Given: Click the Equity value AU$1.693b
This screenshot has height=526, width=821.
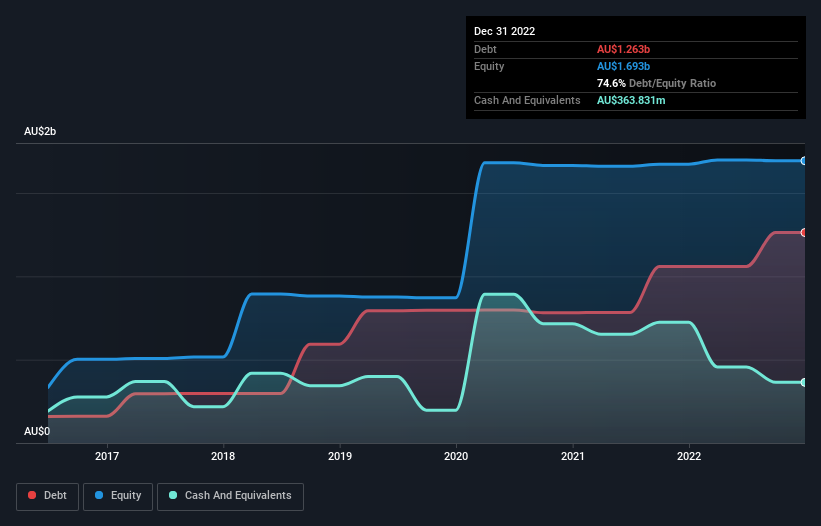Looking at the screenshot, I should click(623, 66).
